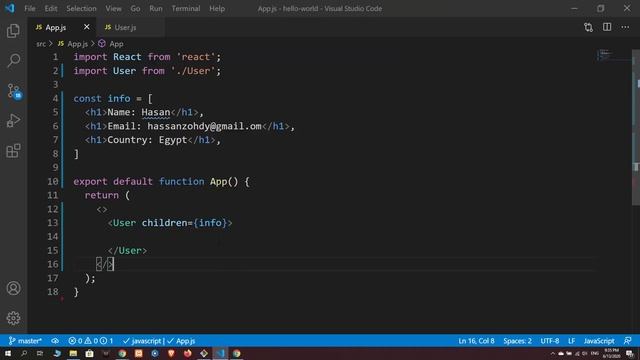Click the App.js check status item
640x360 pixels.
[x=181, y=341]
